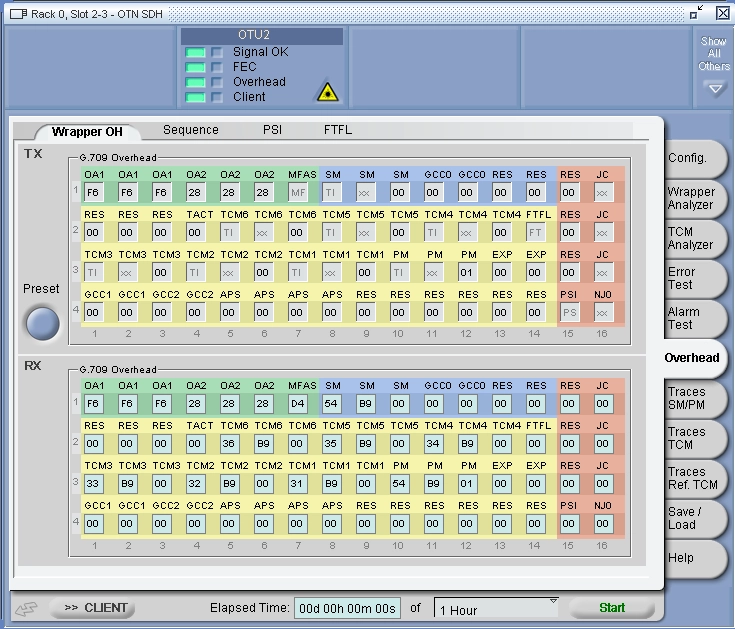The image size is (735, 629).
Task: Click the back arrow icon beside CLIENT
Action: click(x=27, y=608)
